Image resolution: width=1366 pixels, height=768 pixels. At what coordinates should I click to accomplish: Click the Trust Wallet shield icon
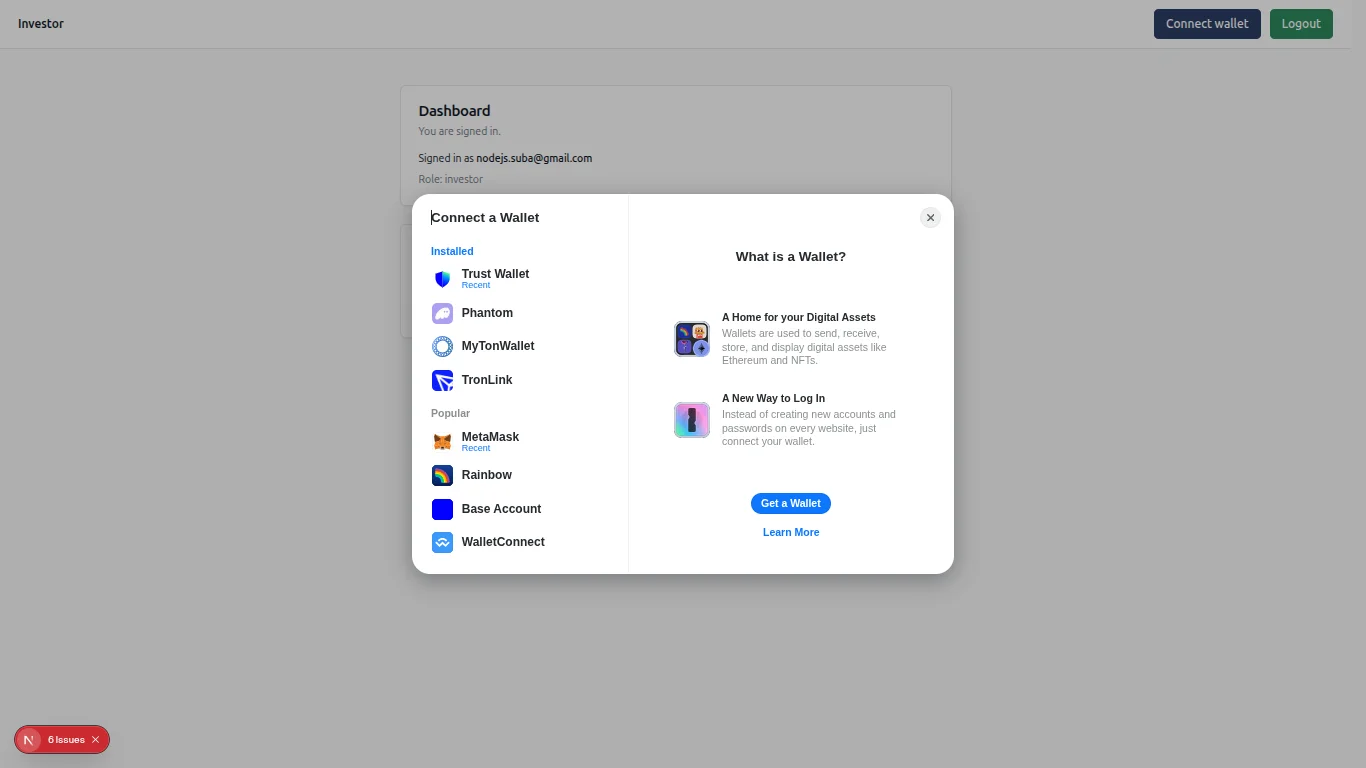point(442,279)
